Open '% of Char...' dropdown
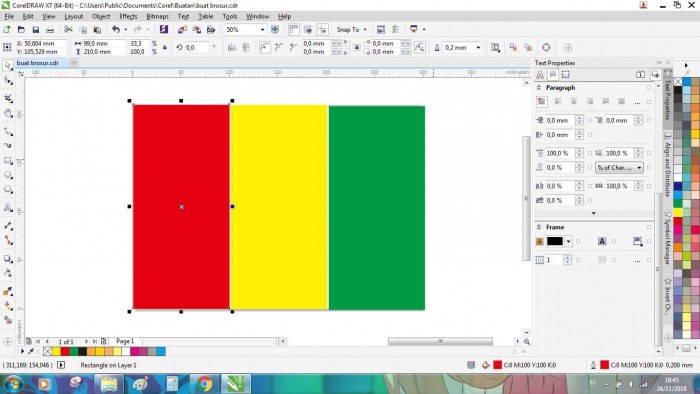This screenshot has width=700, height=394. click(619, 168)
